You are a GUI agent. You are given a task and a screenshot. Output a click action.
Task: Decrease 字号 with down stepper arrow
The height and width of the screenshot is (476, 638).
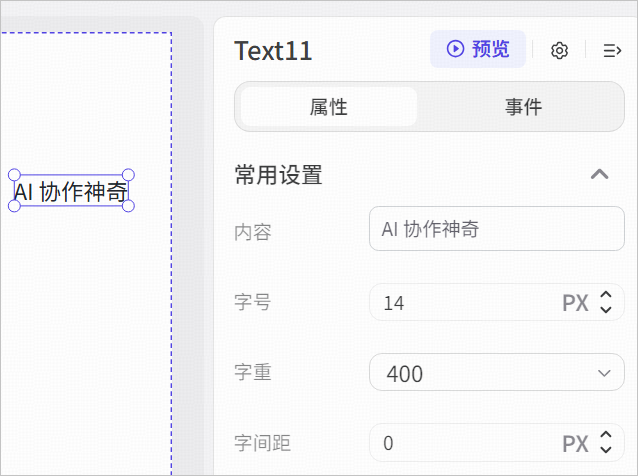point(606,310)
